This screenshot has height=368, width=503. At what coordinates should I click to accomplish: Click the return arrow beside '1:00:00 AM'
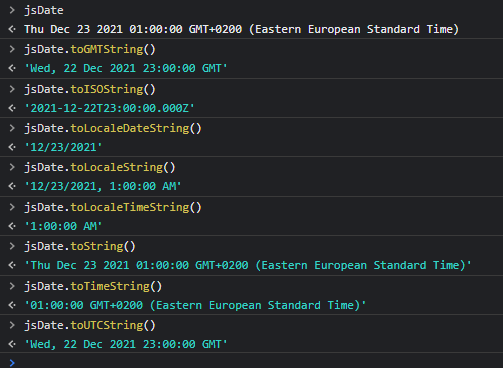(x=12, y=226)
